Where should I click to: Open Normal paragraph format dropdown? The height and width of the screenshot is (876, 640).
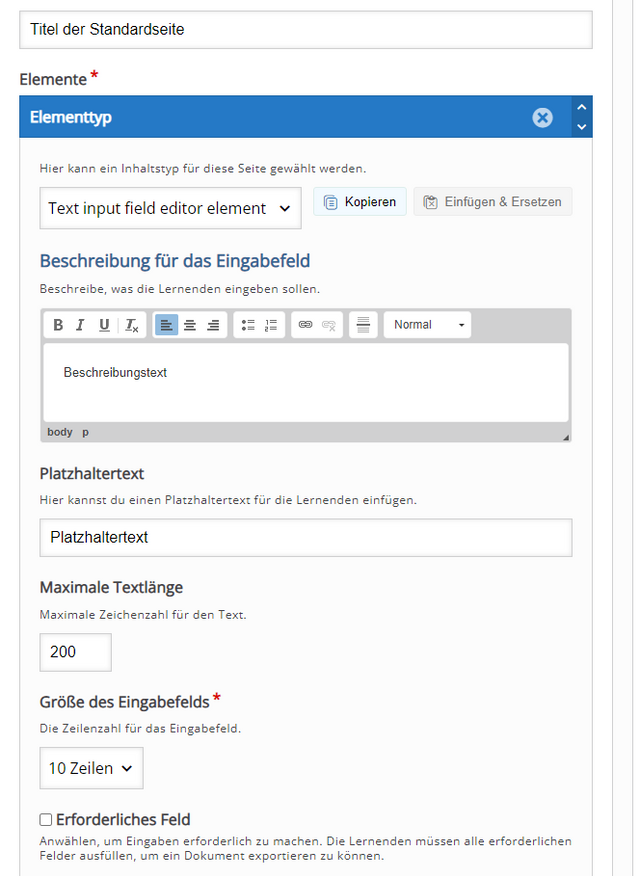(x=427, y=325)
